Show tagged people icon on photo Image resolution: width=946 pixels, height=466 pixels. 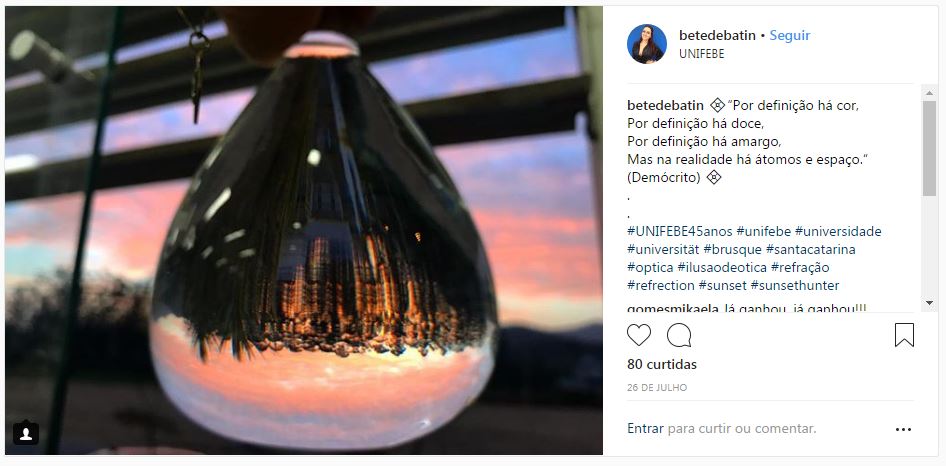tap(26, 433)
